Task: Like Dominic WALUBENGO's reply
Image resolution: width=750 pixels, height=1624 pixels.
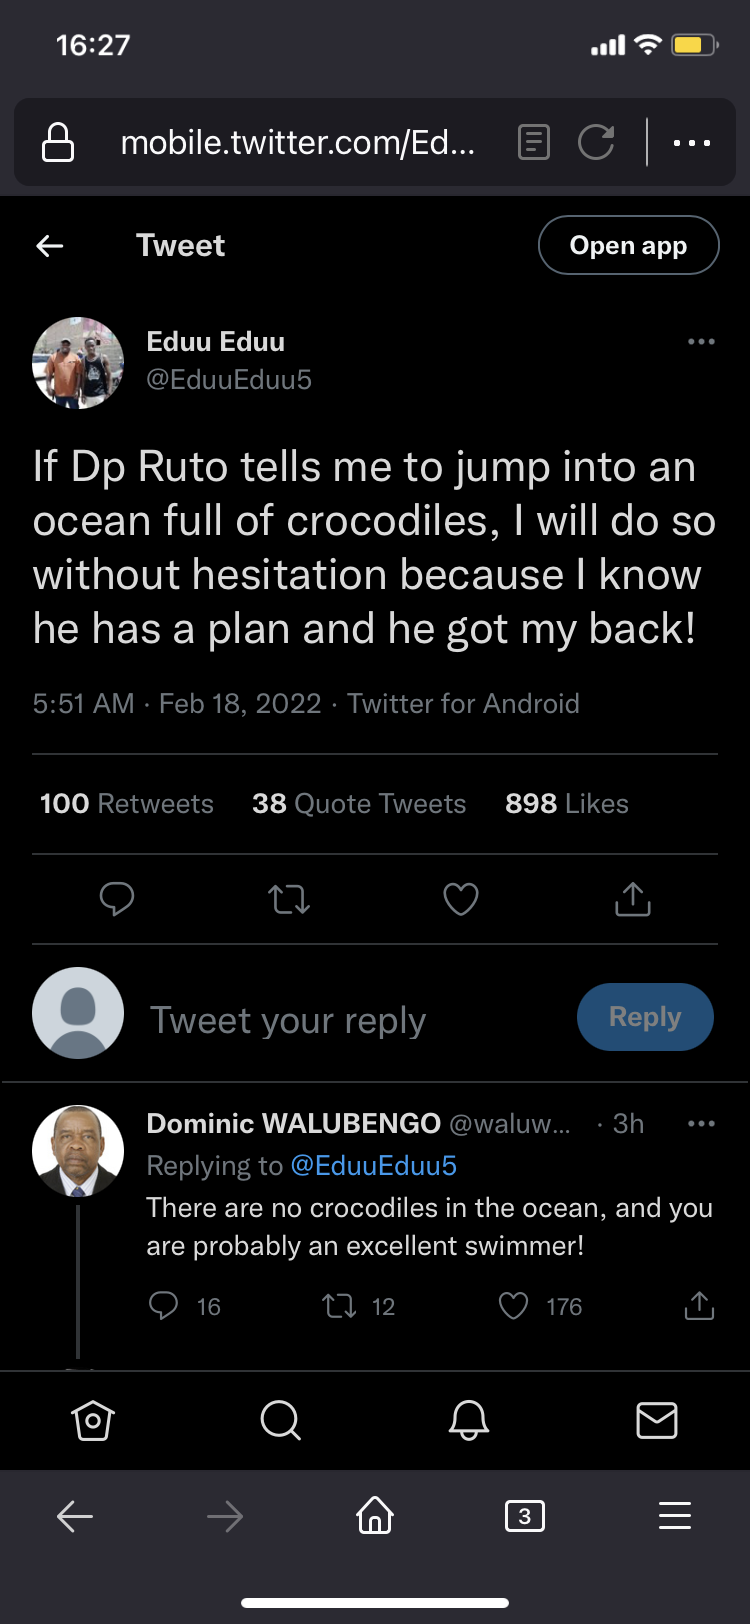Action: pos(514,1306)
